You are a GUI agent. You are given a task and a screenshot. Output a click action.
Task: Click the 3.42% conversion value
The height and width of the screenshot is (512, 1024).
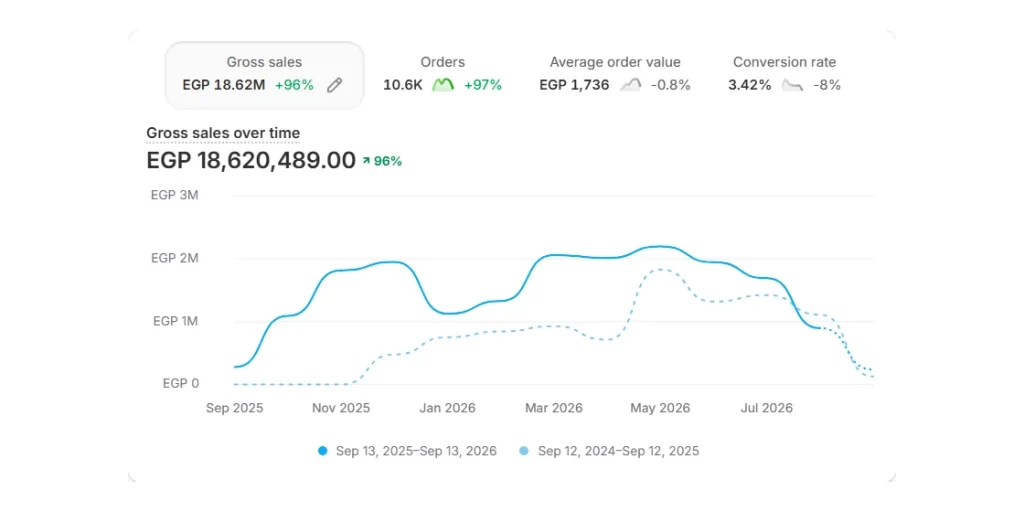pyautogui.click(x=749, y=85)
